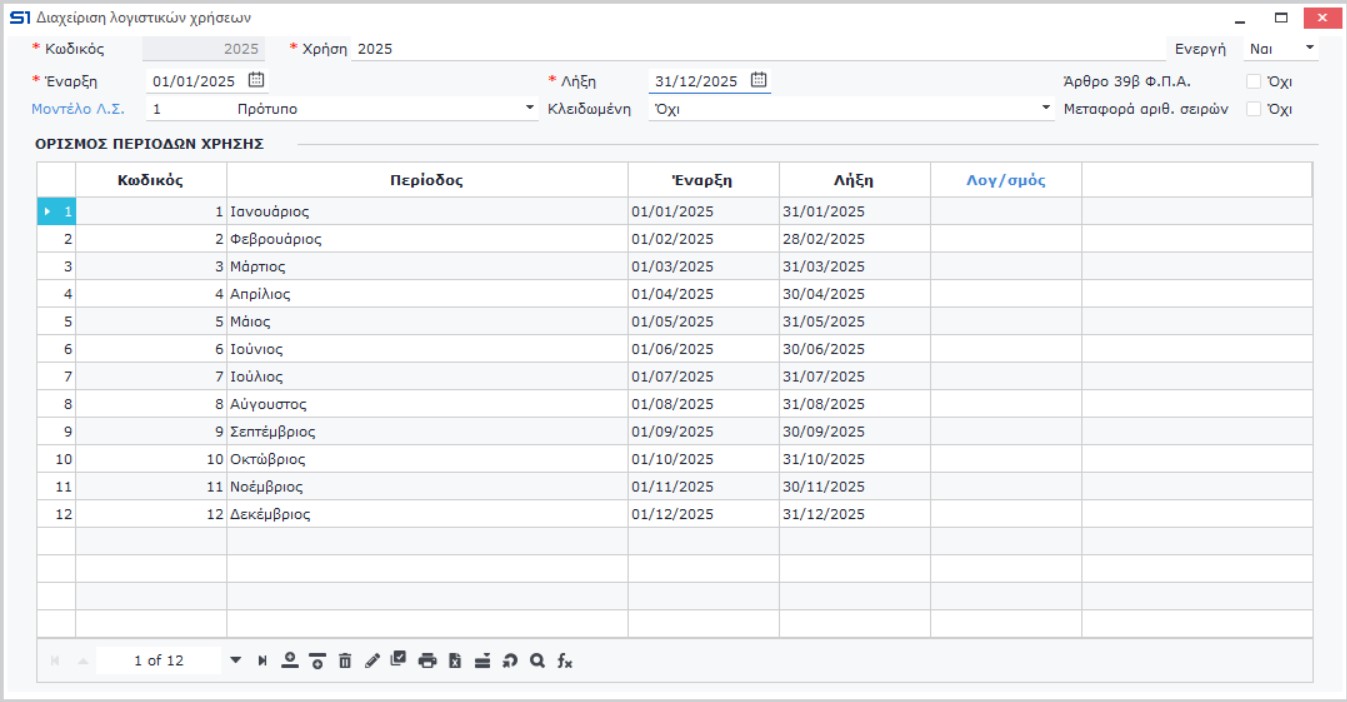The width and height of the screenshot is (1347, 702).
Task: Expand the Κλειδωμένη dropdown
Action: point(1046,109)
